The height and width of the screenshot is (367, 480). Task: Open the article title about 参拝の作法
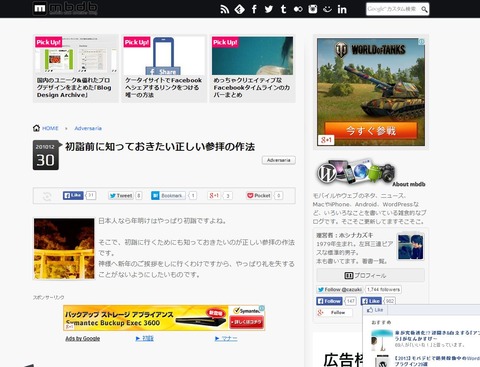point(160,146)
